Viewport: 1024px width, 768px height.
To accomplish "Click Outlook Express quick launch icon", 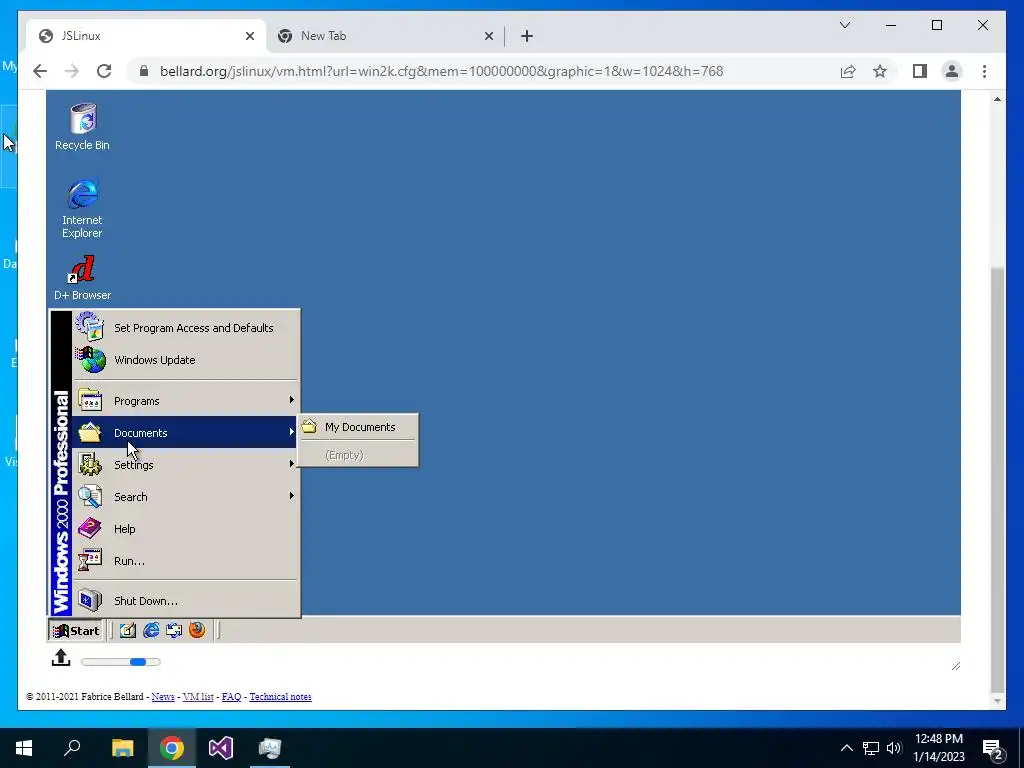I will pyautogui.click(x=174, y=630).
